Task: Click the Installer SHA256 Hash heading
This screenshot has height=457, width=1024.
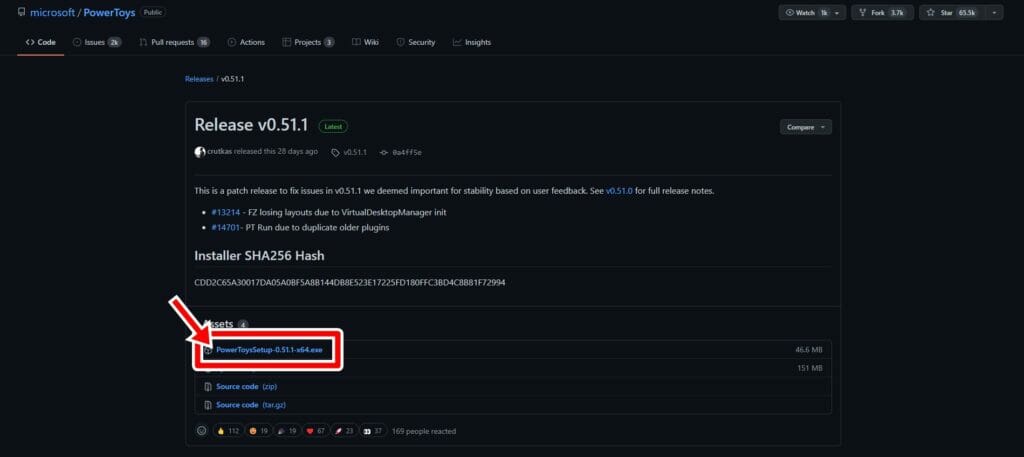Action: click(259, 255)
